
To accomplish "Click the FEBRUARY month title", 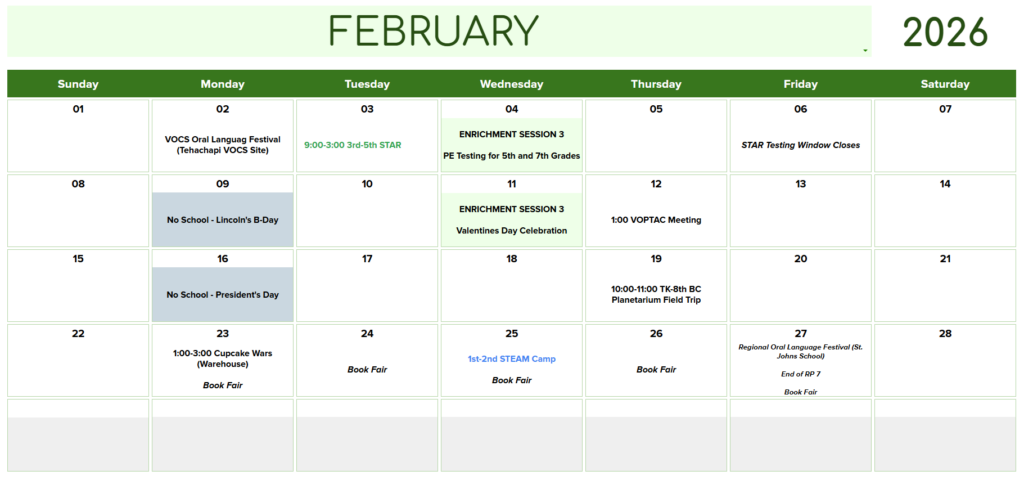I will click(433, 31).
